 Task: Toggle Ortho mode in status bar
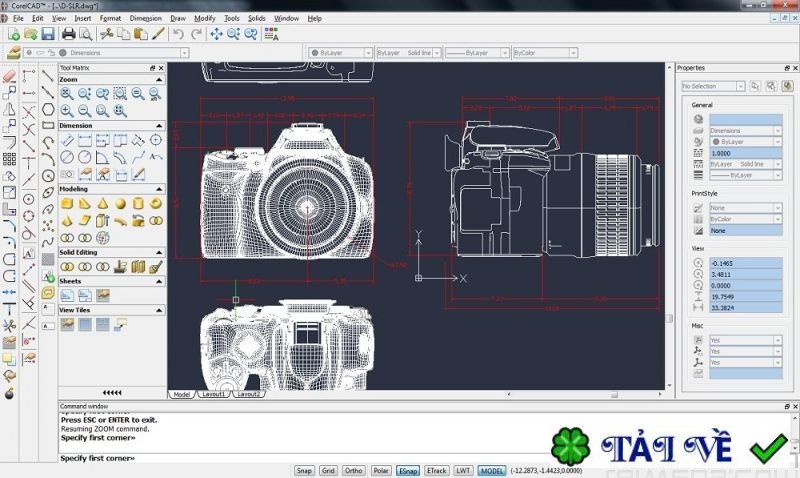(353, 470)
